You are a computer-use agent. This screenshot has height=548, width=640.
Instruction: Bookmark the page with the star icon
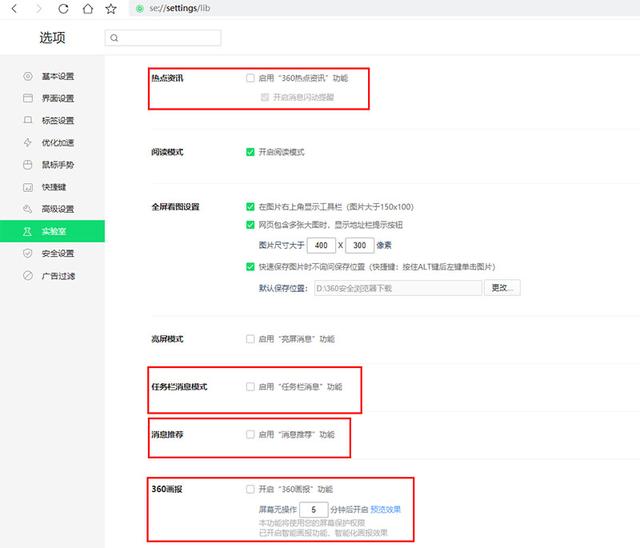111,9
